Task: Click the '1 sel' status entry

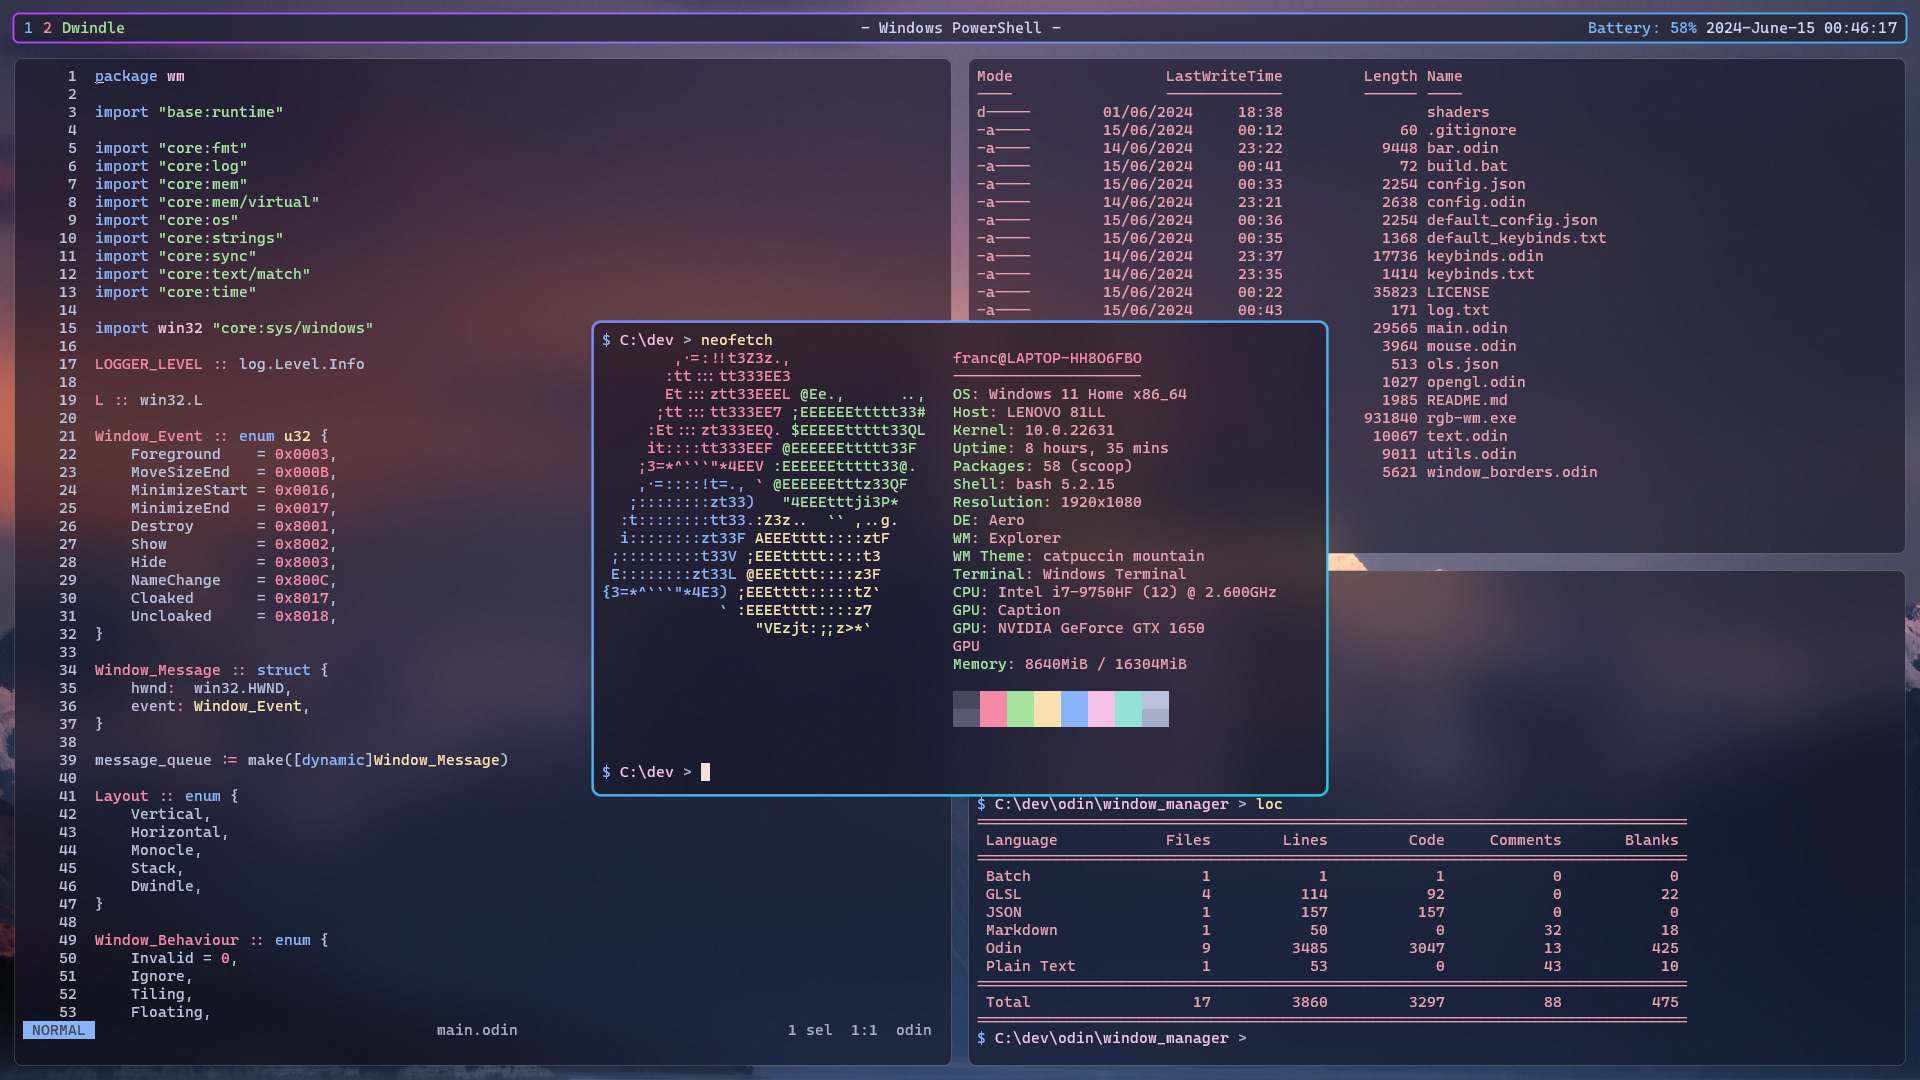Action: [810, 1030]
